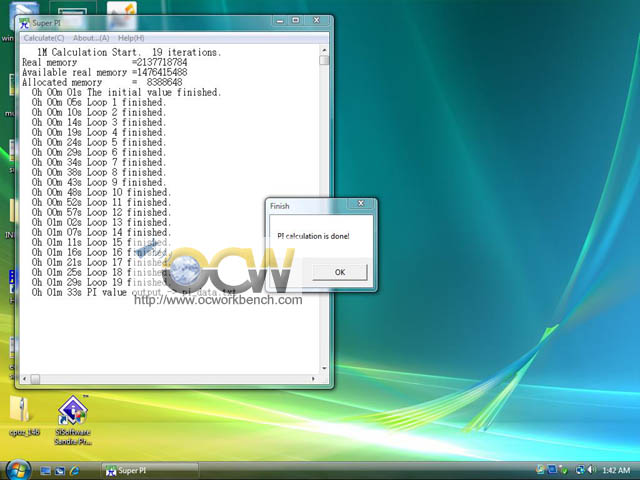Click the 'Loop 12 finished.' line
Image resolution: width=640 pixels, height=480 pixels.
click(x=101, y=212)
